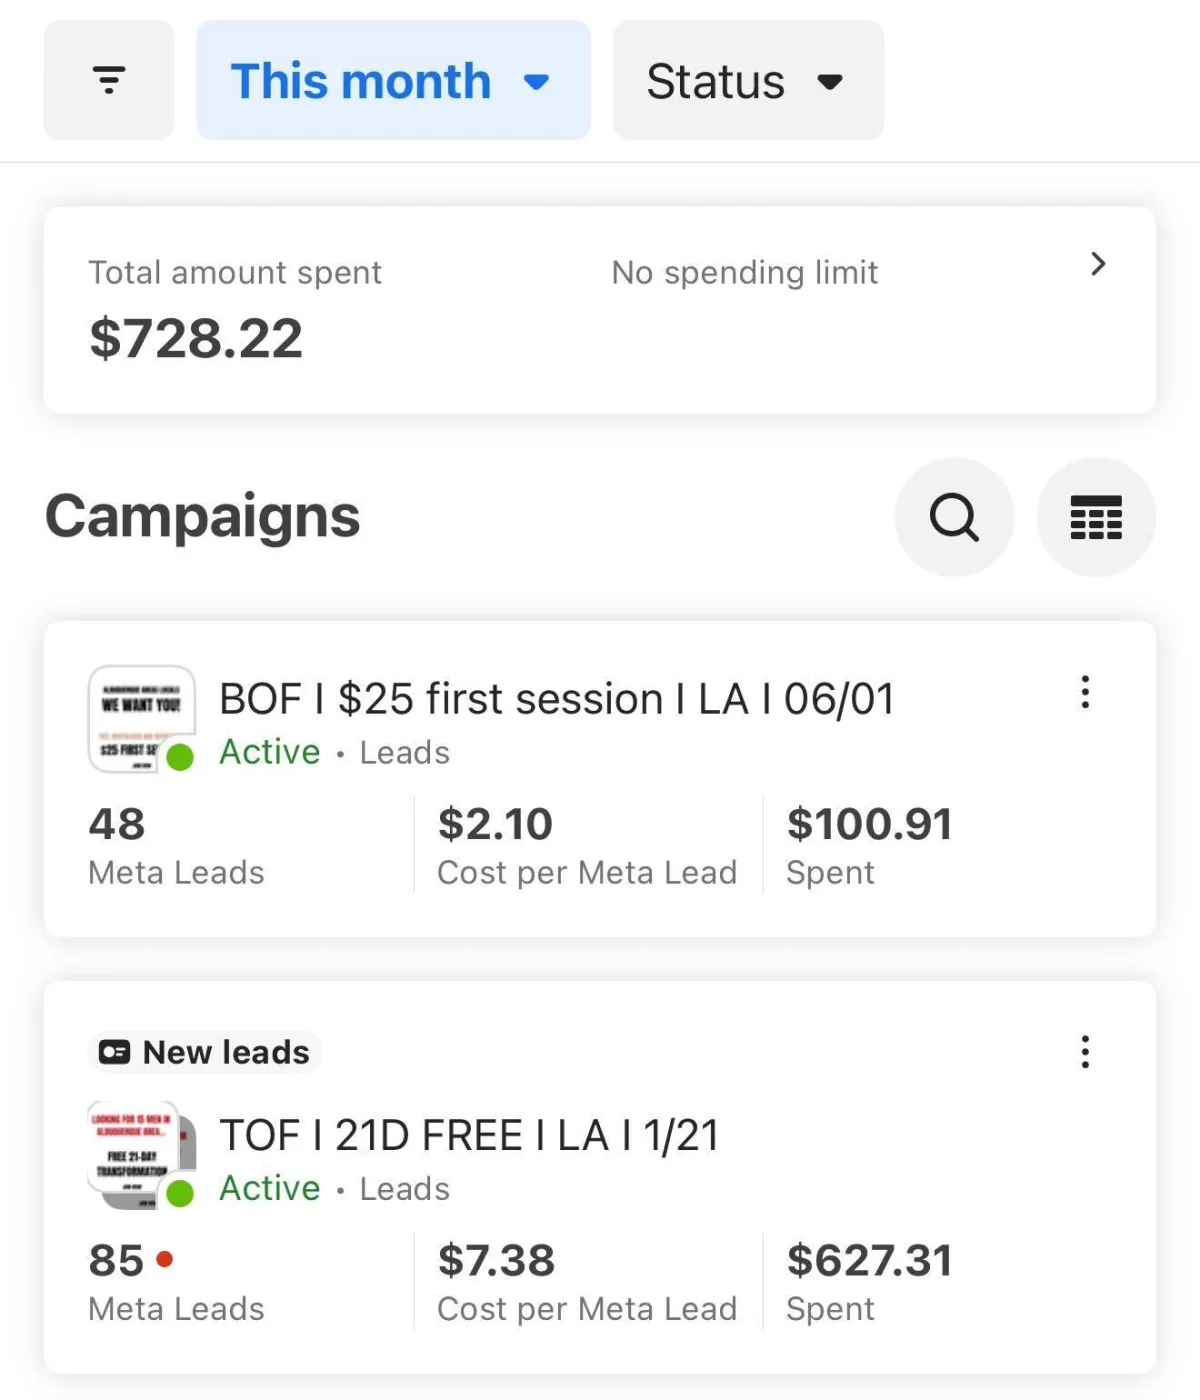The width and height of the screenshot is (1200, 1400).
Task: Search campaigns with the magnifier icon
Action: (x=954, y=517)
